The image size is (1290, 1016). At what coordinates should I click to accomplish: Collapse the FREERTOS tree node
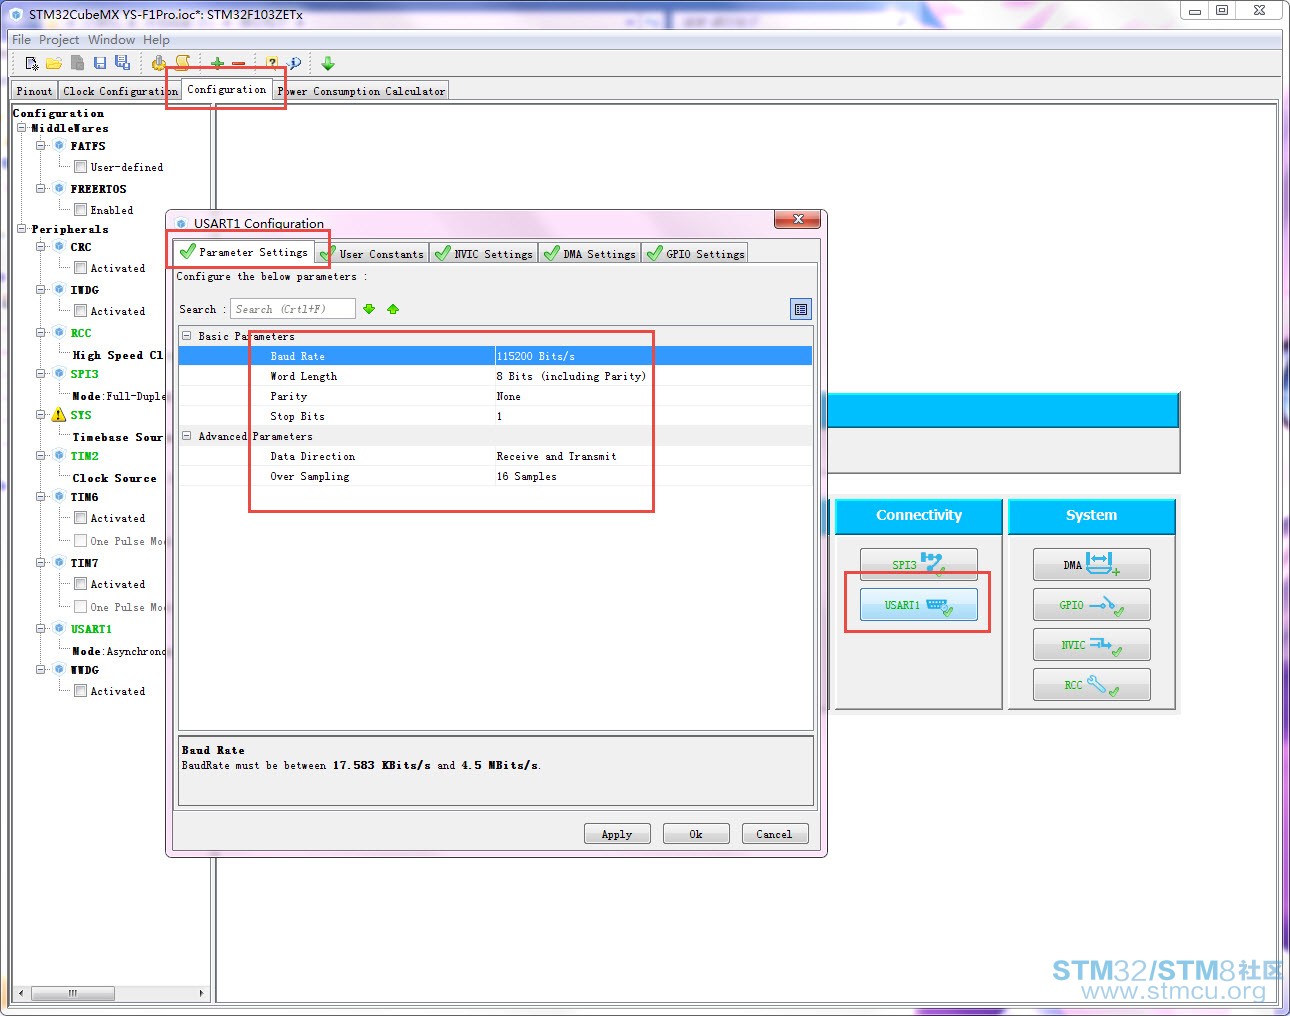41,188
